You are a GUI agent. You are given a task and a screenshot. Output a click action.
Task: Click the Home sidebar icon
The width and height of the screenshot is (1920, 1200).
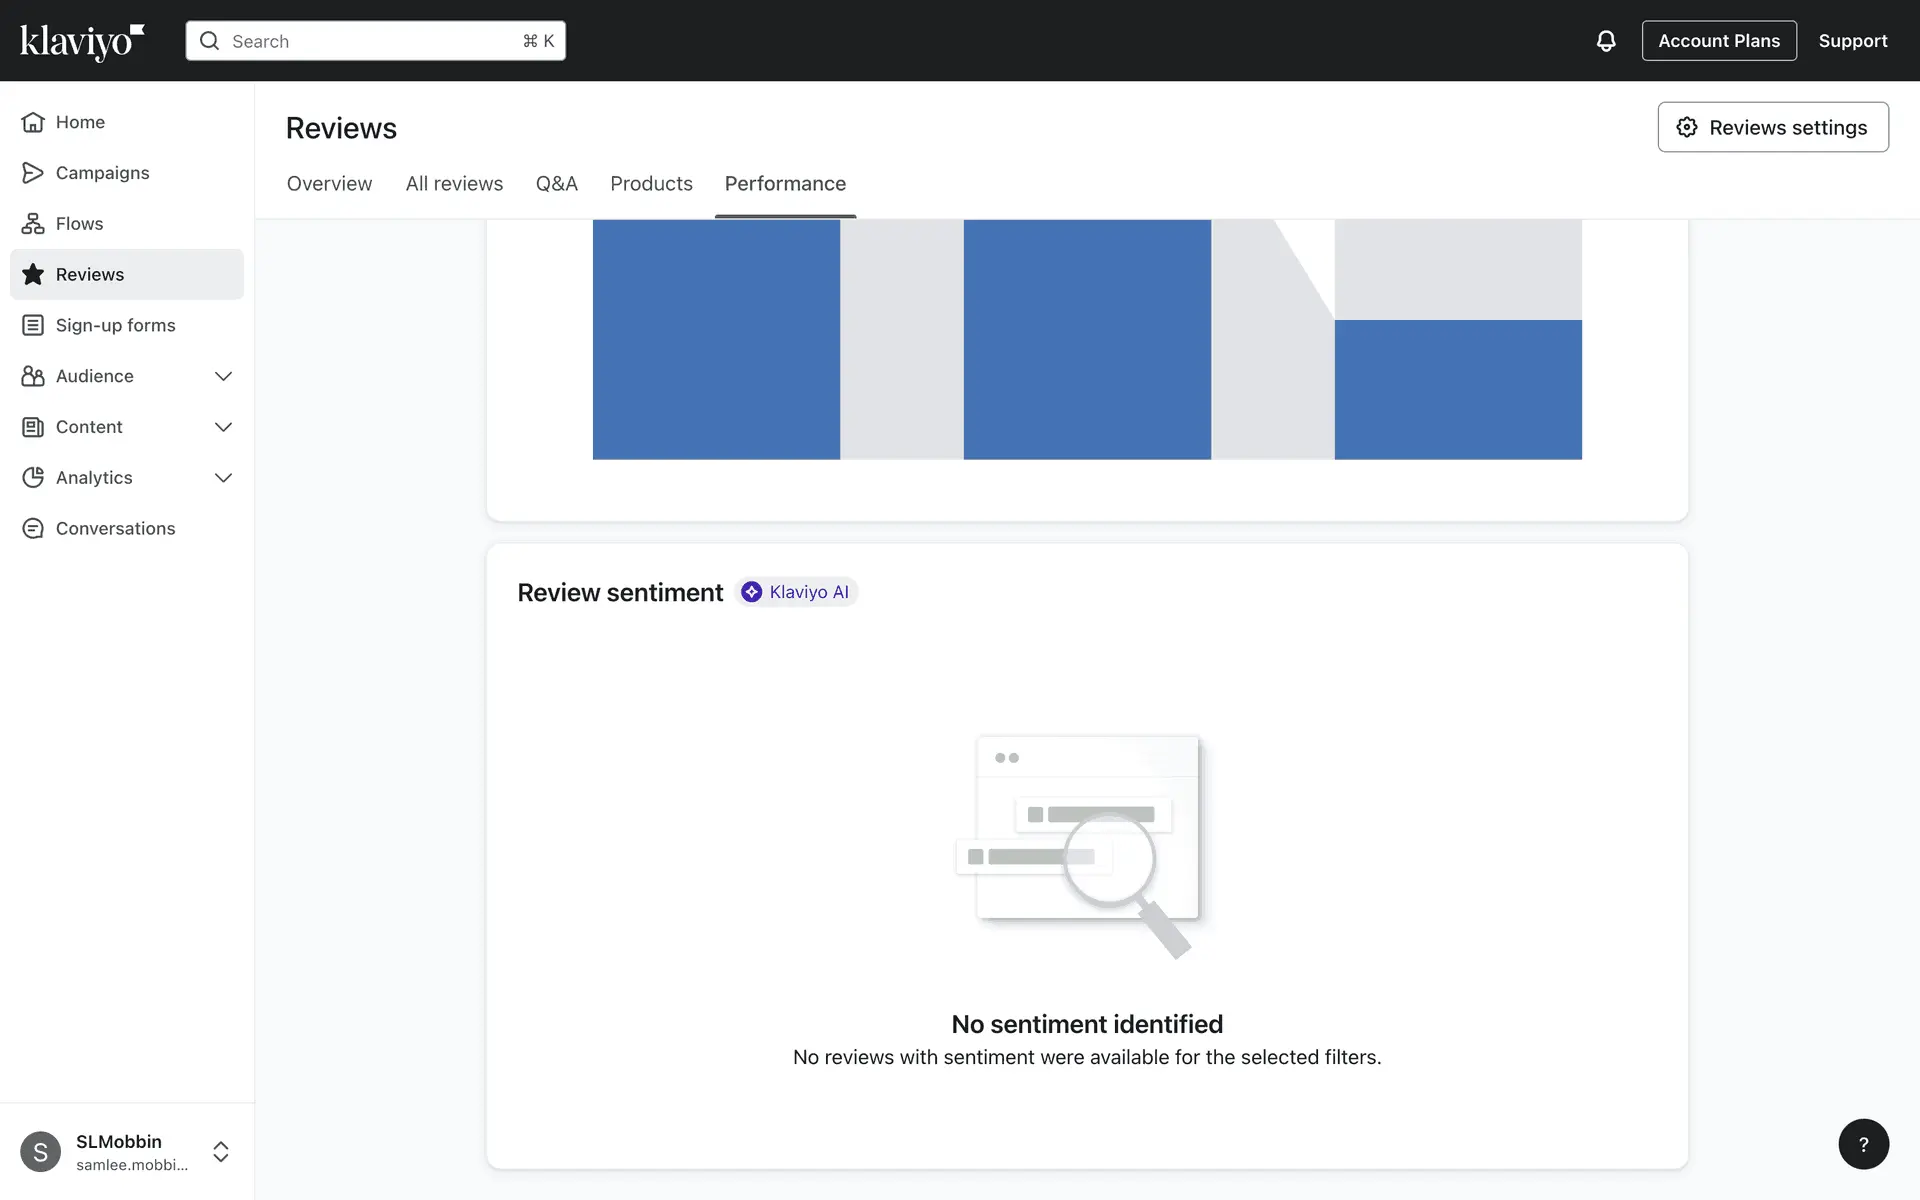[x=33, y=122]
